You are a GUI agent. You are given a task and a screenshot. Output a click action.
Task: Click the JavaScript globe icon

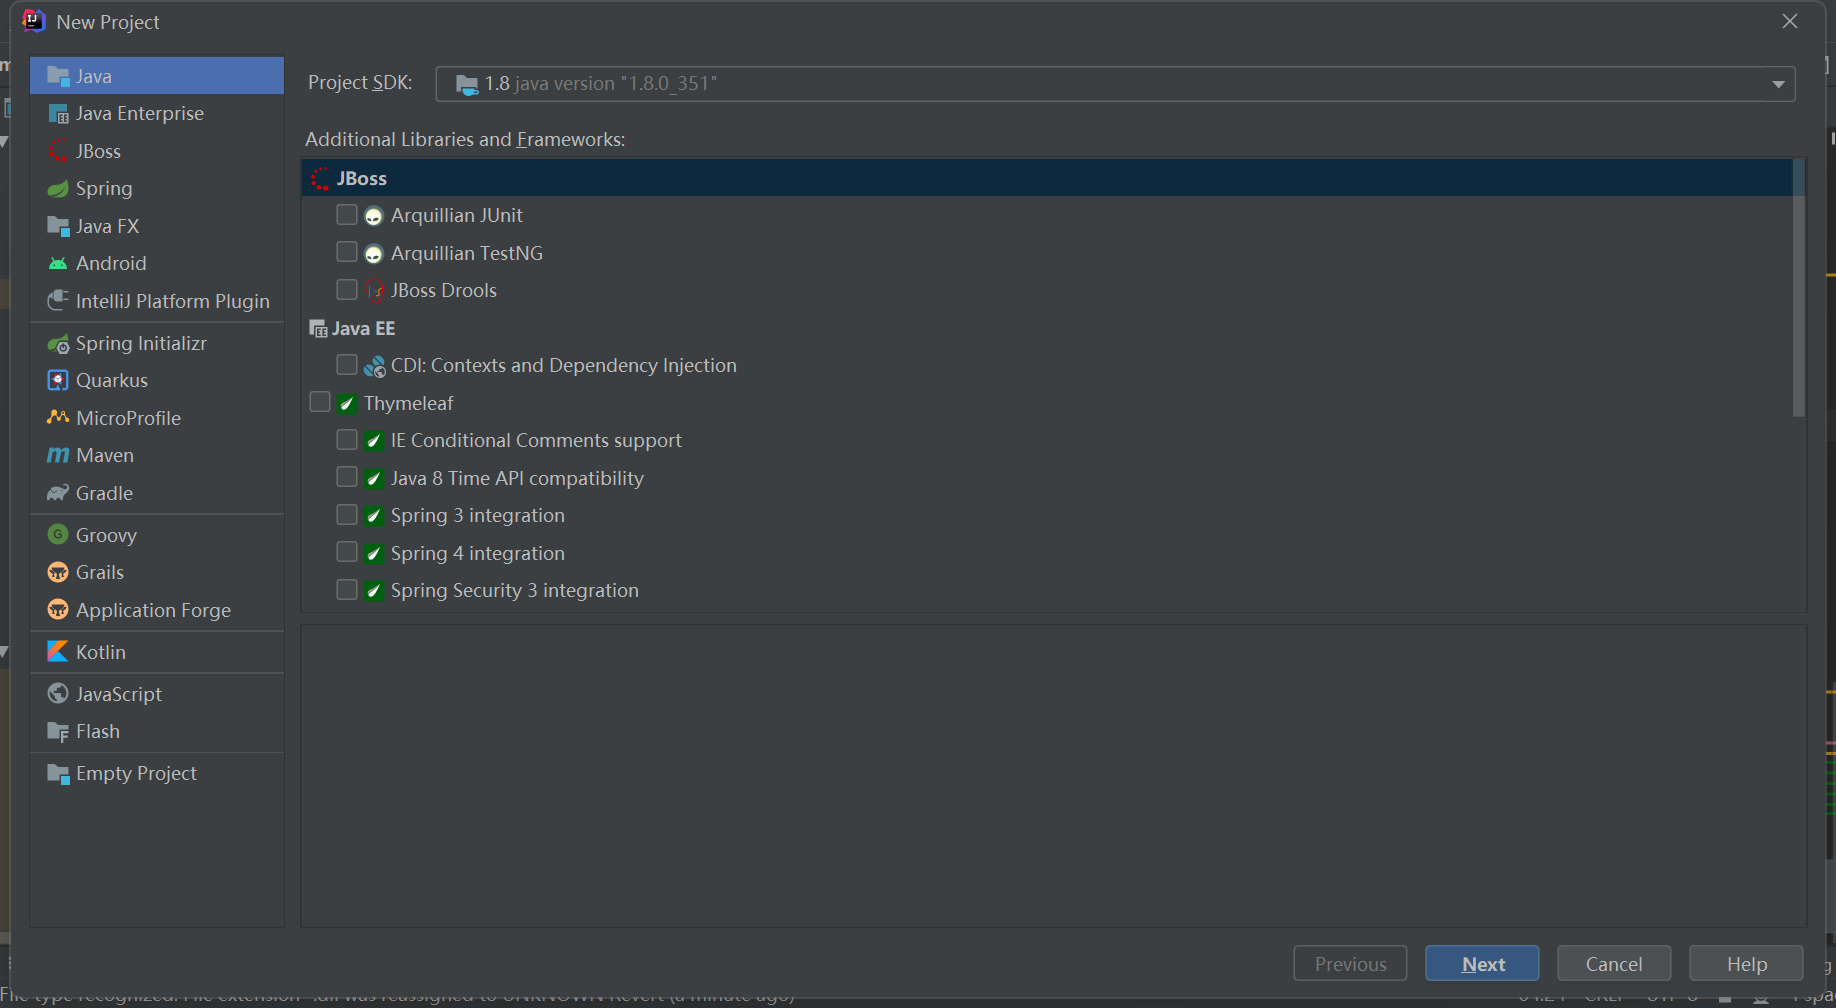coord(58,694)
